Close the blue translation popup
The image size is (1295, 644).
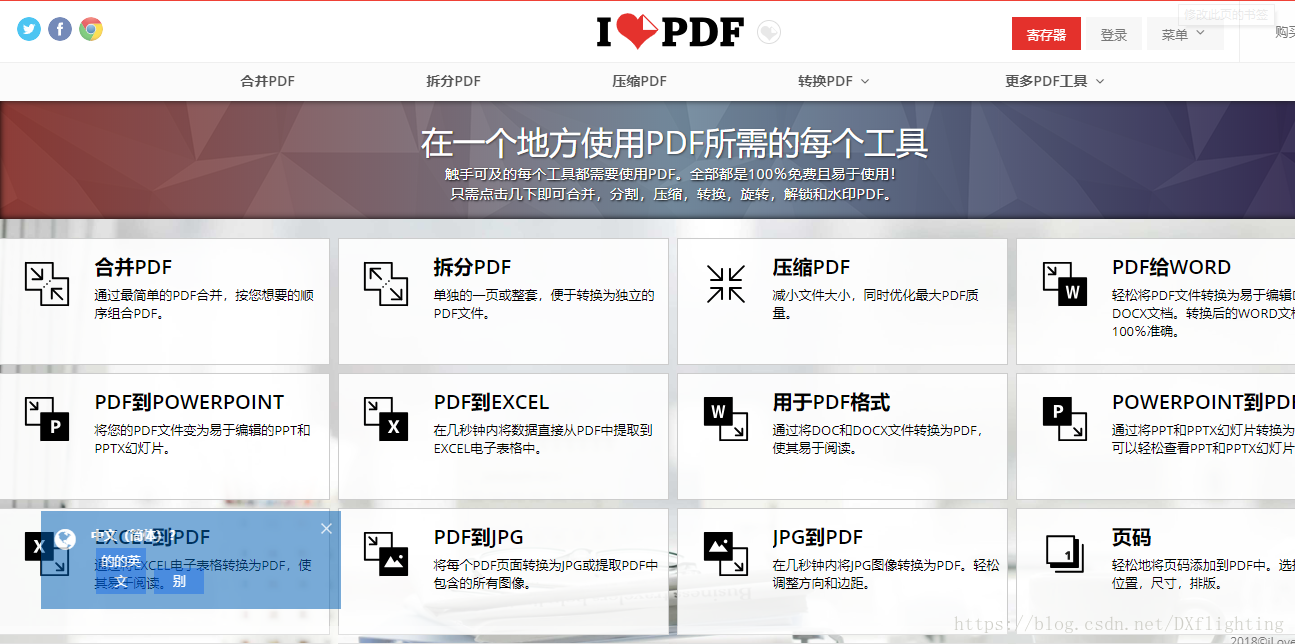326,528
